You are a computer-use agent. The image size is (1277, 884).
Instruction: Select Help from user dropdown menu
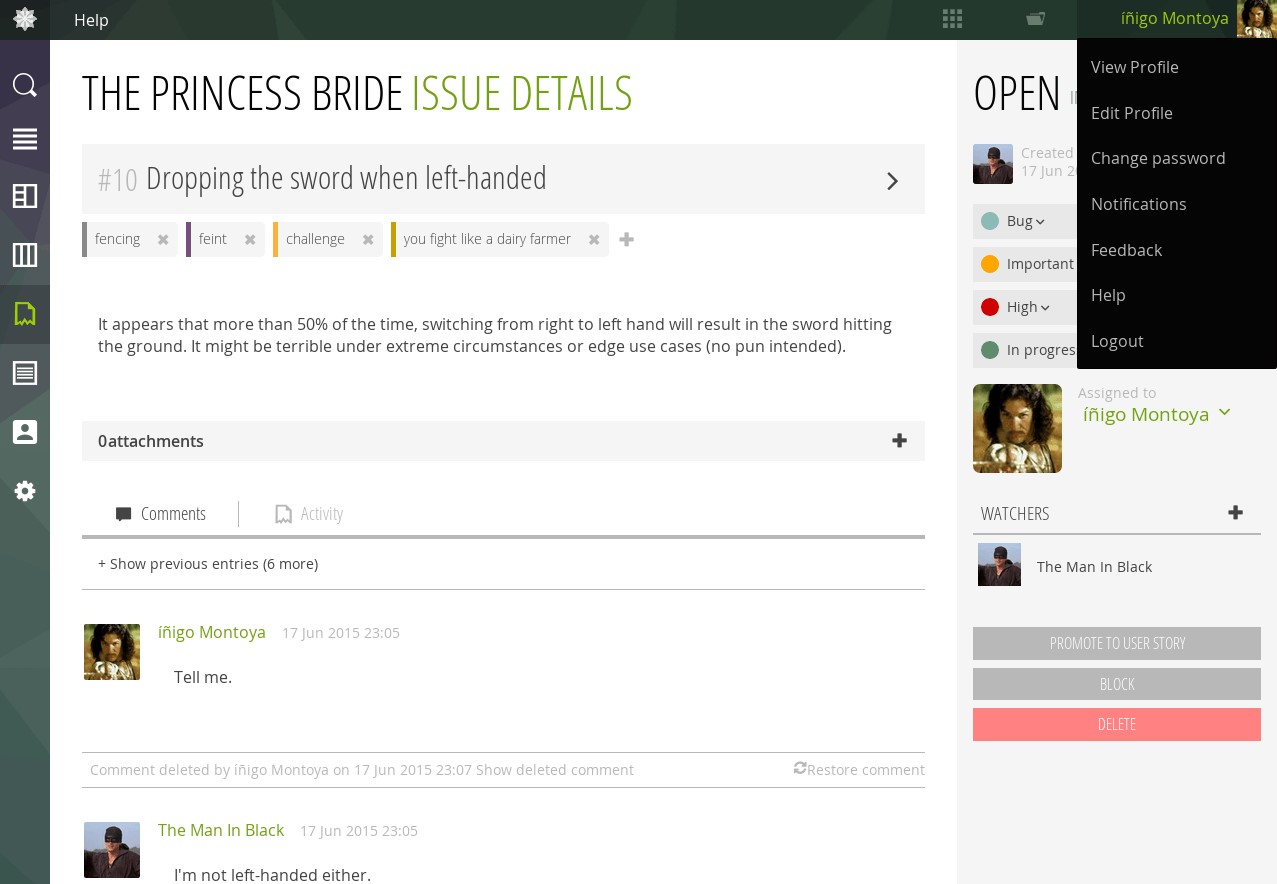(x=1108, y=295)
